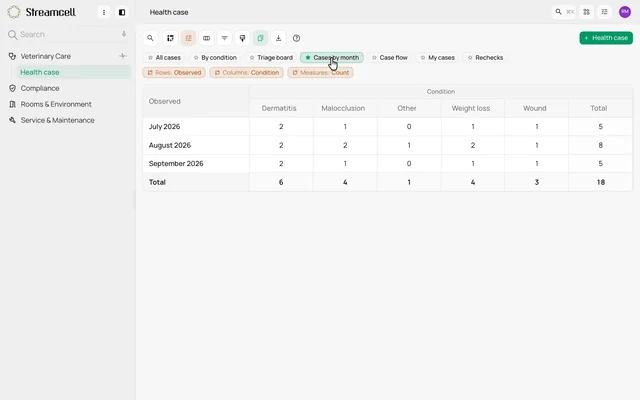The image size is (640, 400).
Task: Click the apps grid icon in top bar
Action: point(587,12)
